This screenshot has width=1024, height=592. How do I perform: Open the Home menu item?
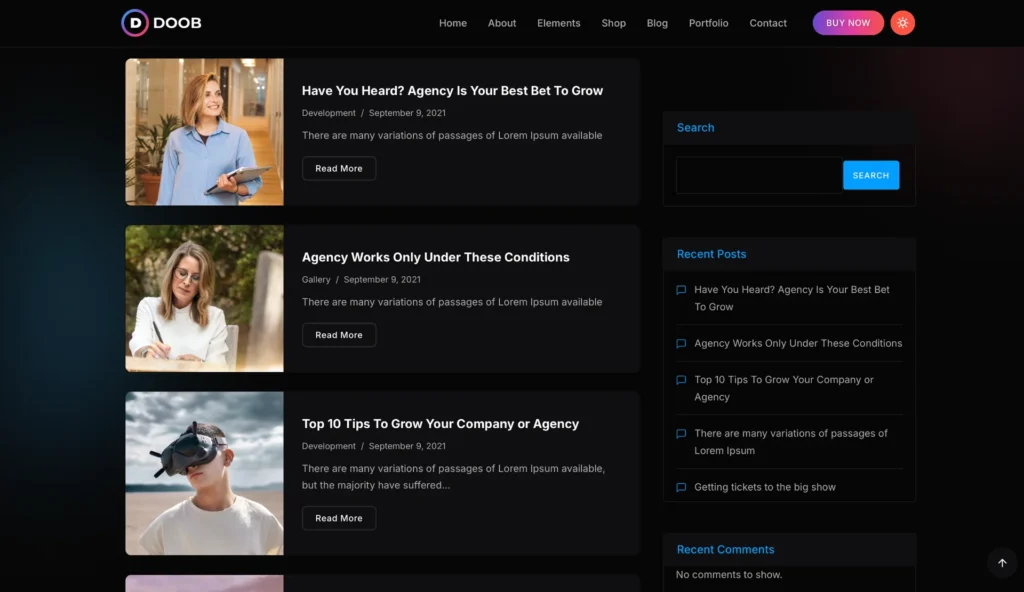point(452,23)
